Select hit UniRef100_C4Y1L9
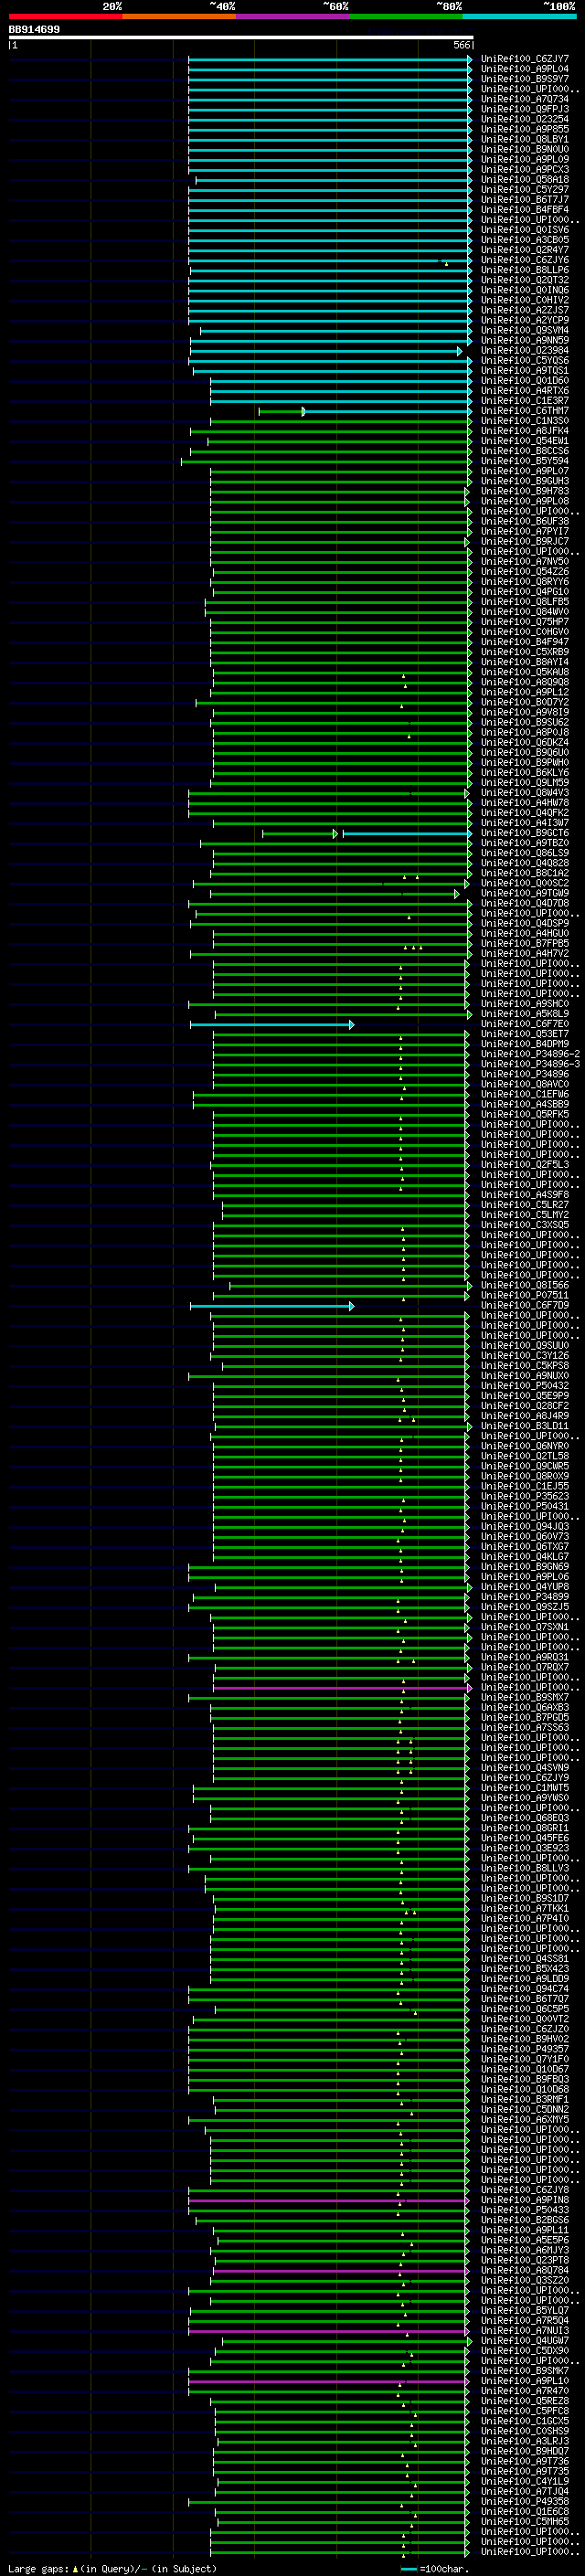Viewport: 585px width, 2576px height. (x=524, y=2481)
